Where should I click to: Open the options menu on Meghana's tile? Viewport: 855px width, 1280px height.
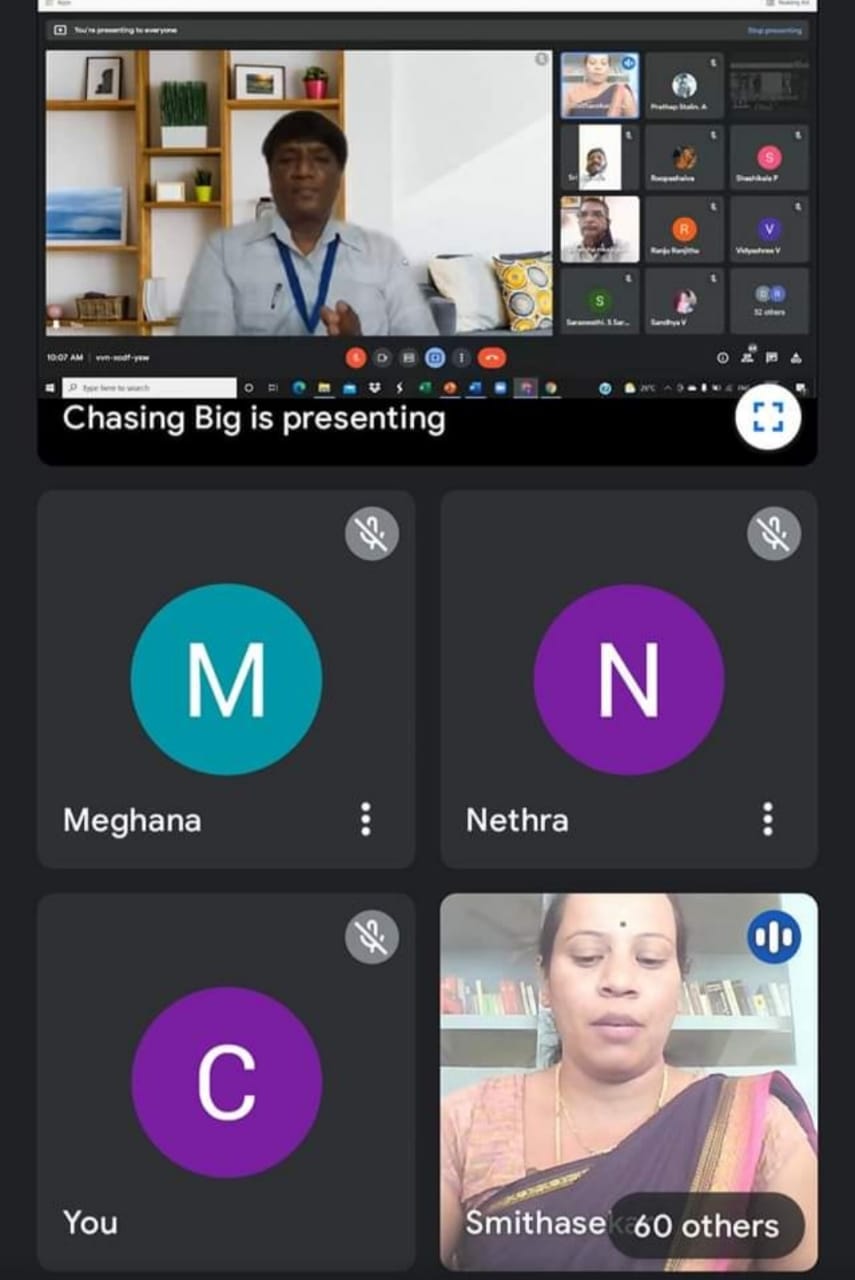[366, 819]
